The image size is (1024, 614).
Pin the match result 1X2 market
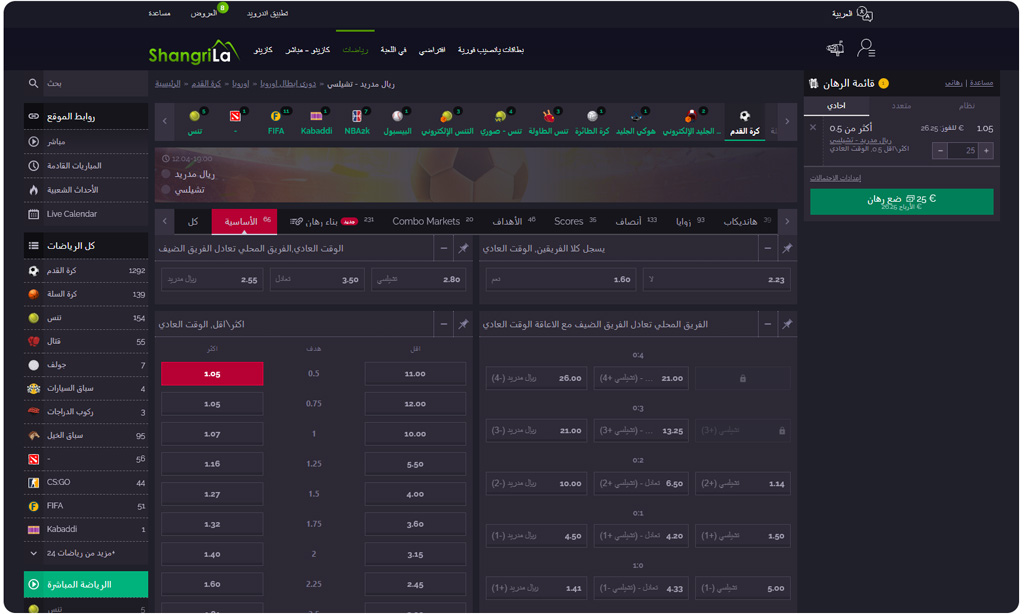(x=463, y=249)
